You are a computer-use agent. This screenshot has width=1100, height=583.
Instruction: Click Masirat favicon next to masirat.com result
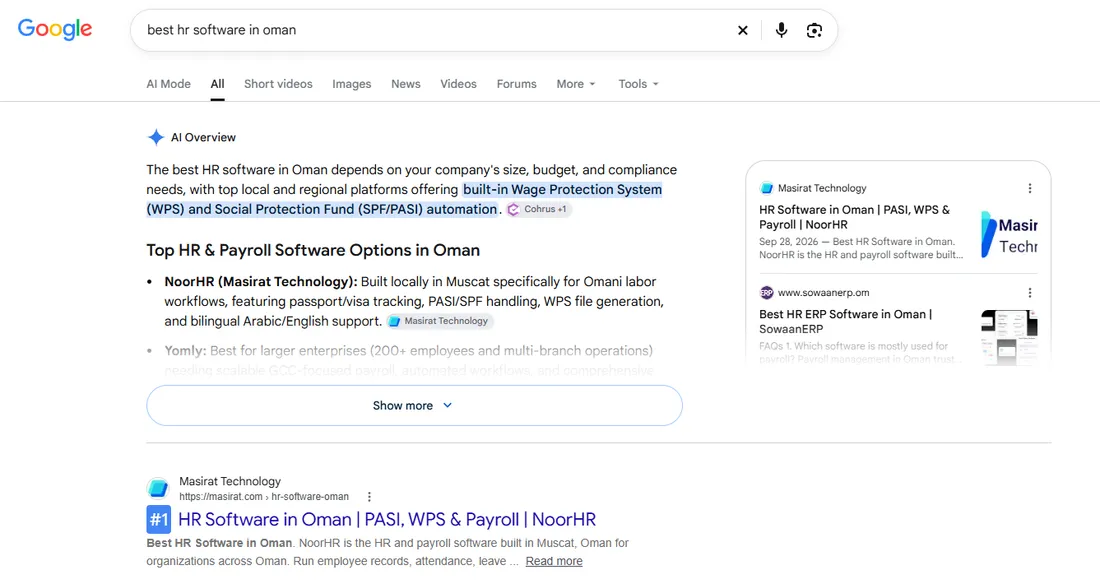[158, 488]
